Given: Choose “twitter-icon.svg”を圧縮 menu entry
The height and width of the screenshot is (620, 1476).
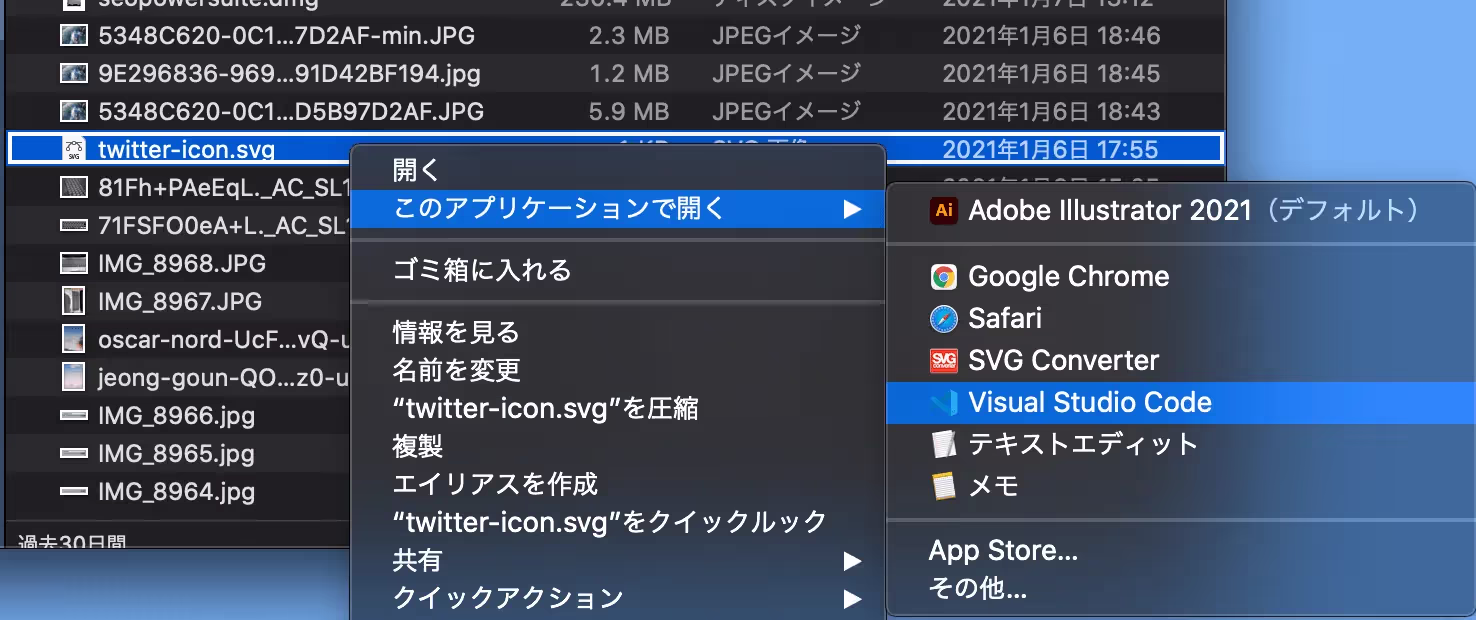Looking at the screenshot, I should (545, 408).
